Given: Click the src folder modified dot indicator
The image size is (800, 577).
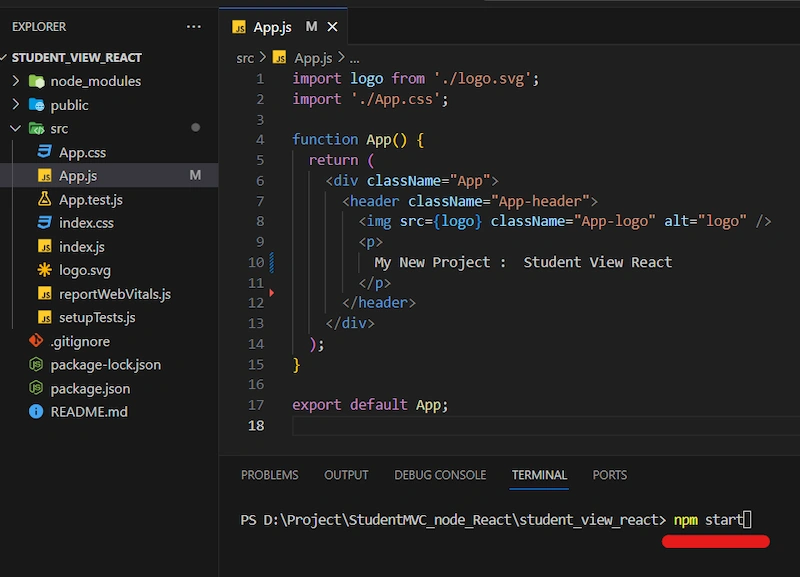Looking at the screenshot, I should (x=195, y=128).
